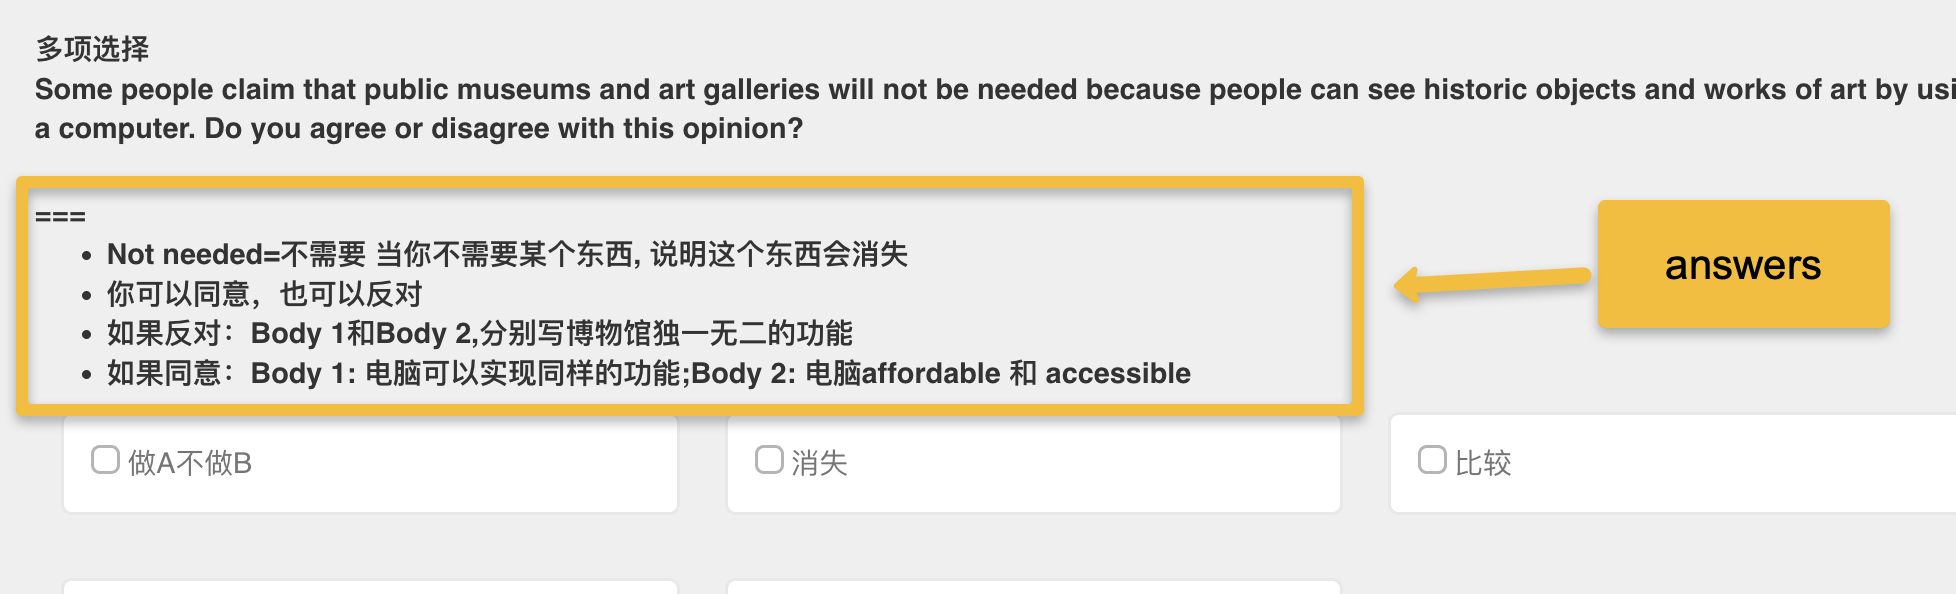Select the 你可以同意，也可以反对 bullet line
This screenshot has width=1956, height=594.
[265, 294]
